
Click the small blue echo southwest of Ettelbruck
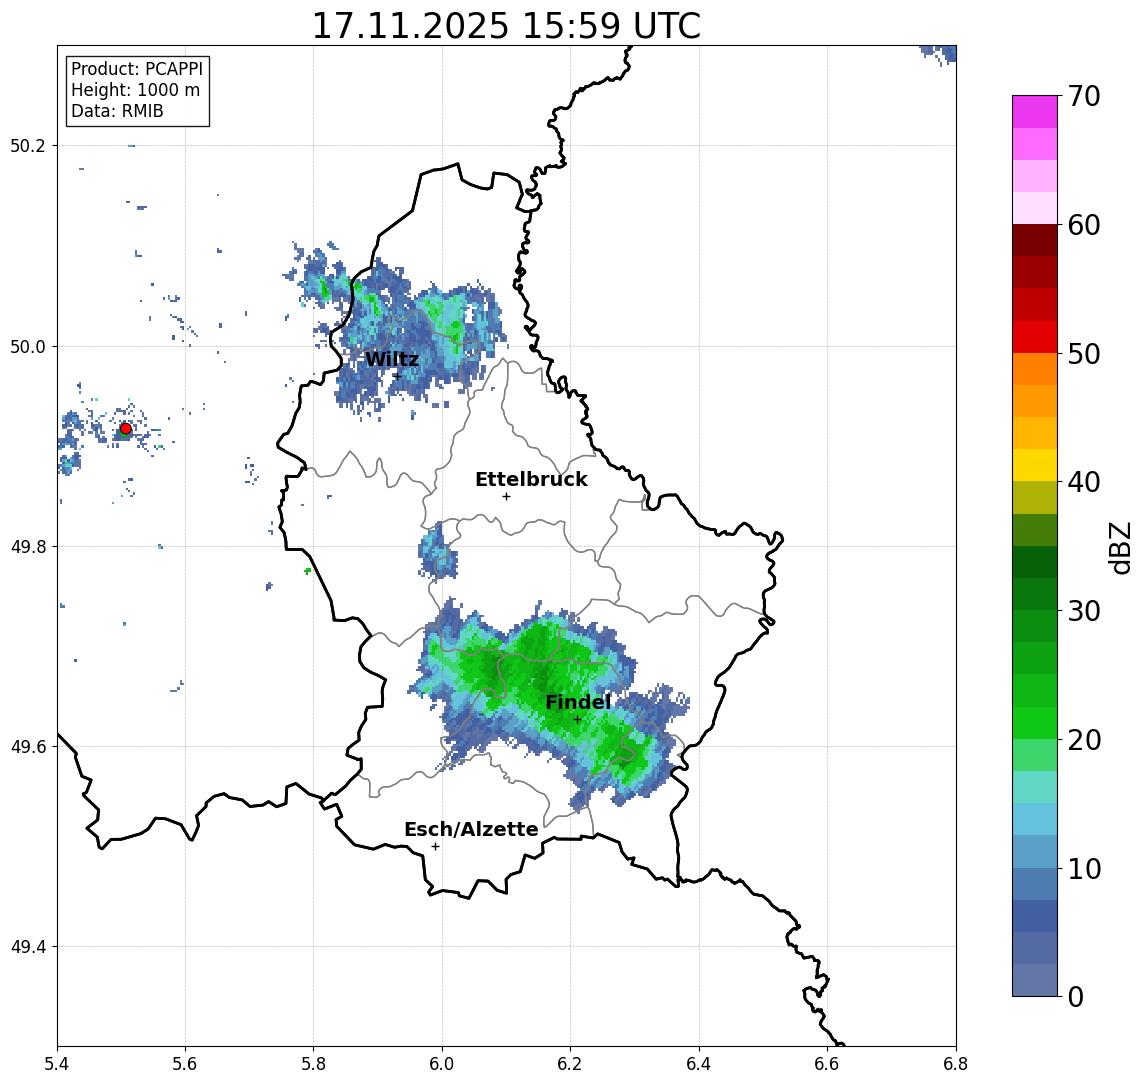[437, 551]
